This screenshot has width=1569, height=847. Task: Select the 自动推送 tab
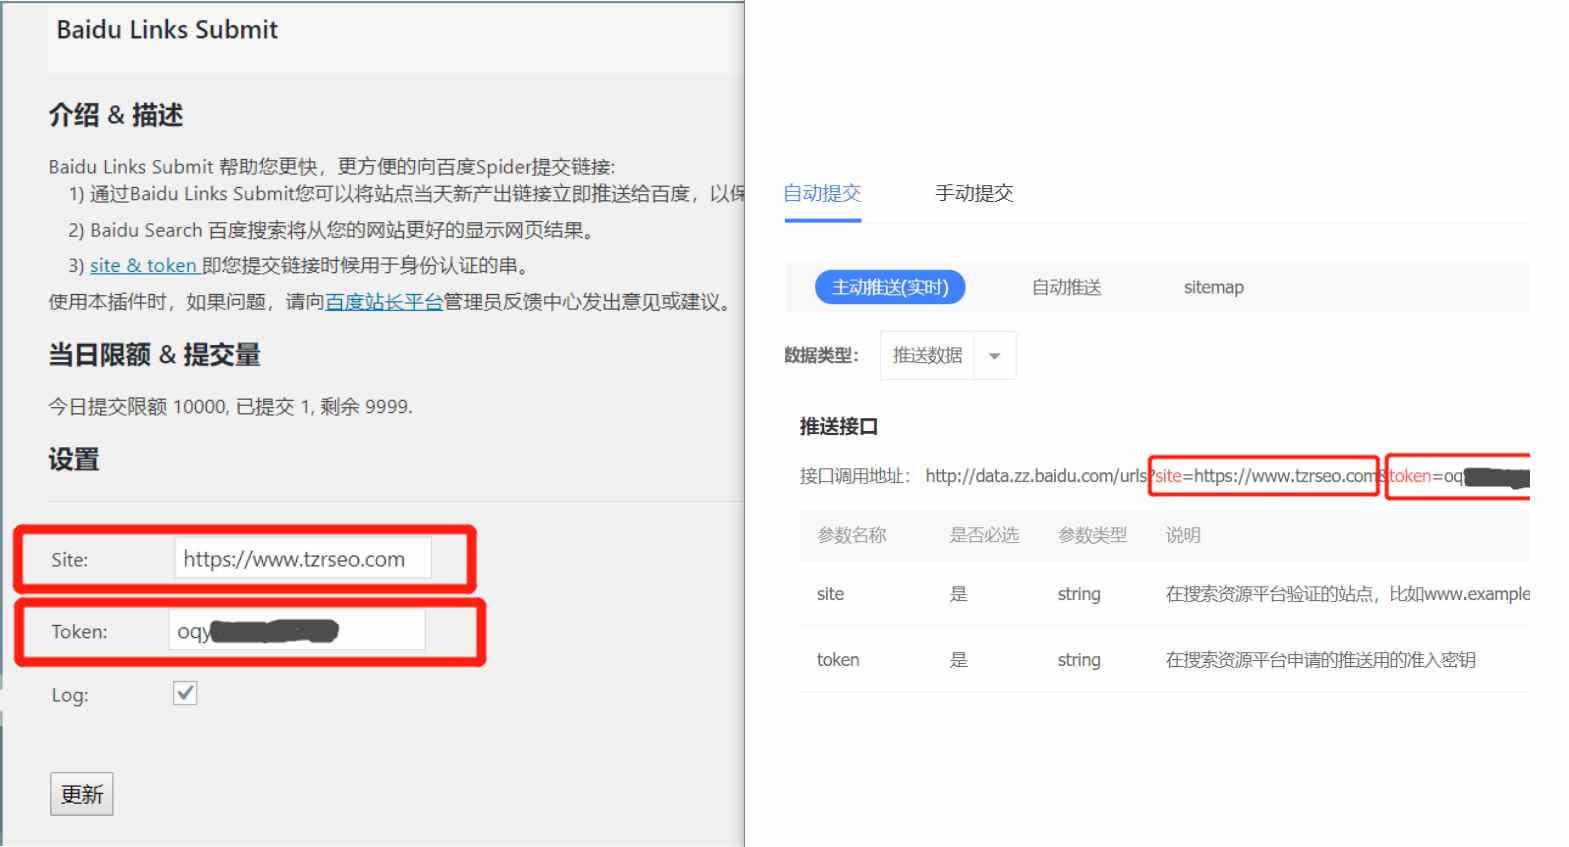pos(1066,287)
